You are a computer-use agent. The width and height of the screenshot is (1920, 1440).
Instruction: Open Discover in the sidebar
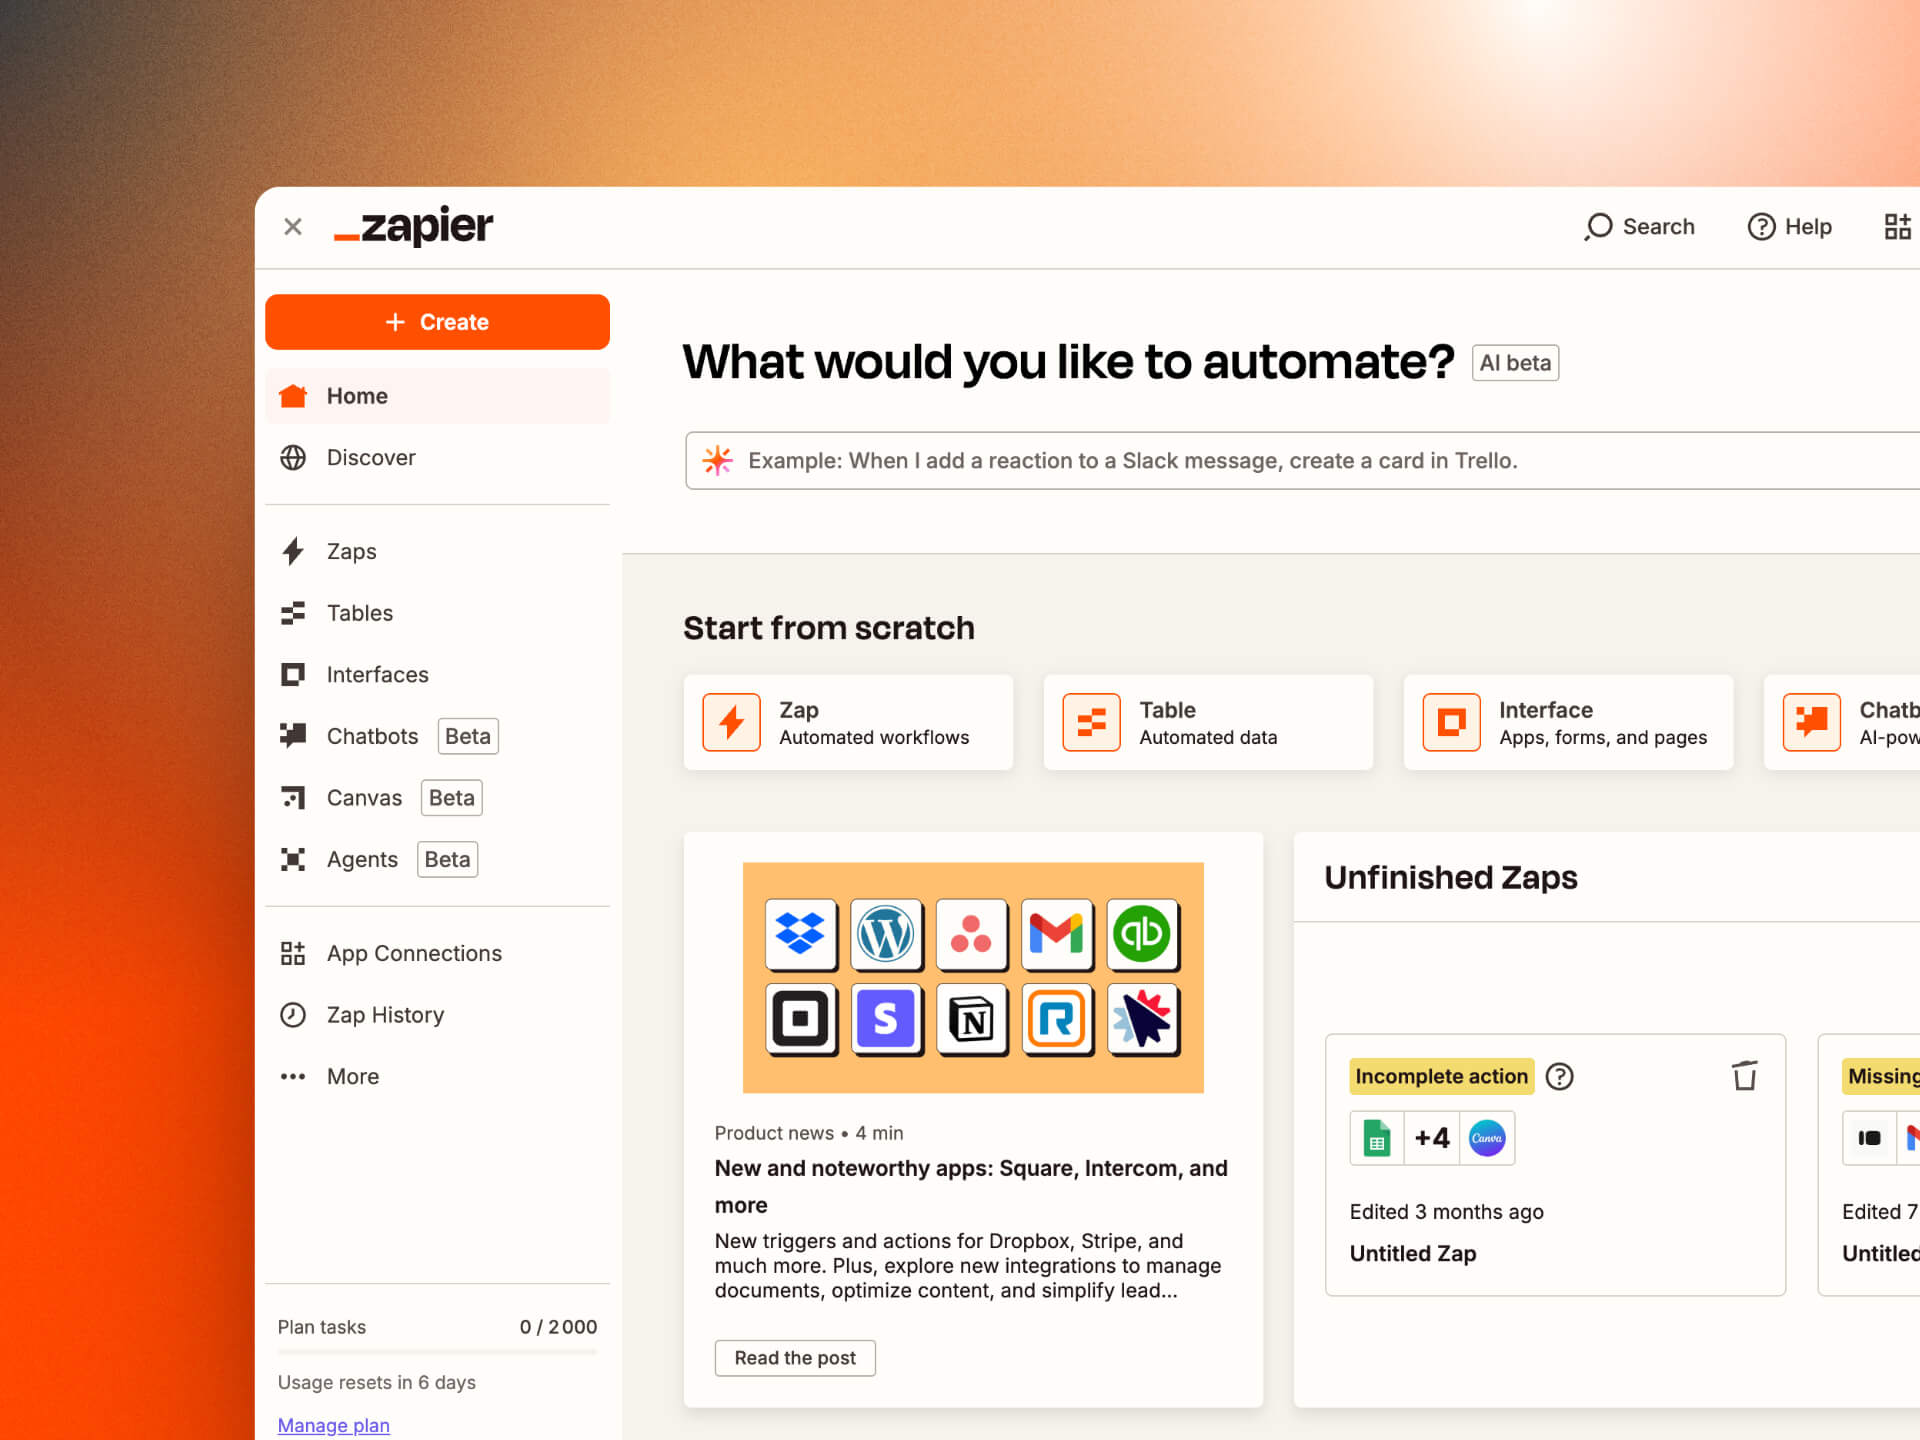click(x=437, y=458)
